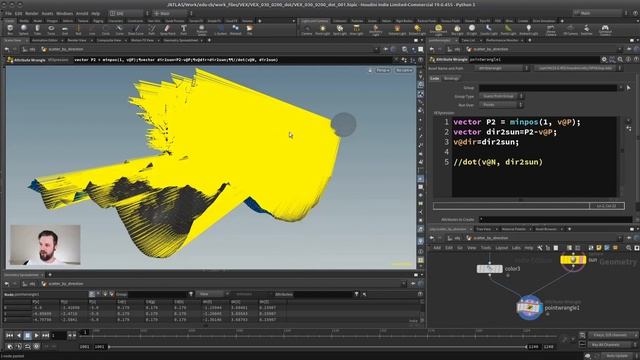Image resolution: width=640 pixels, height=360 pixels.
Task: Play the timeline forward
Action: click(36, 336)
